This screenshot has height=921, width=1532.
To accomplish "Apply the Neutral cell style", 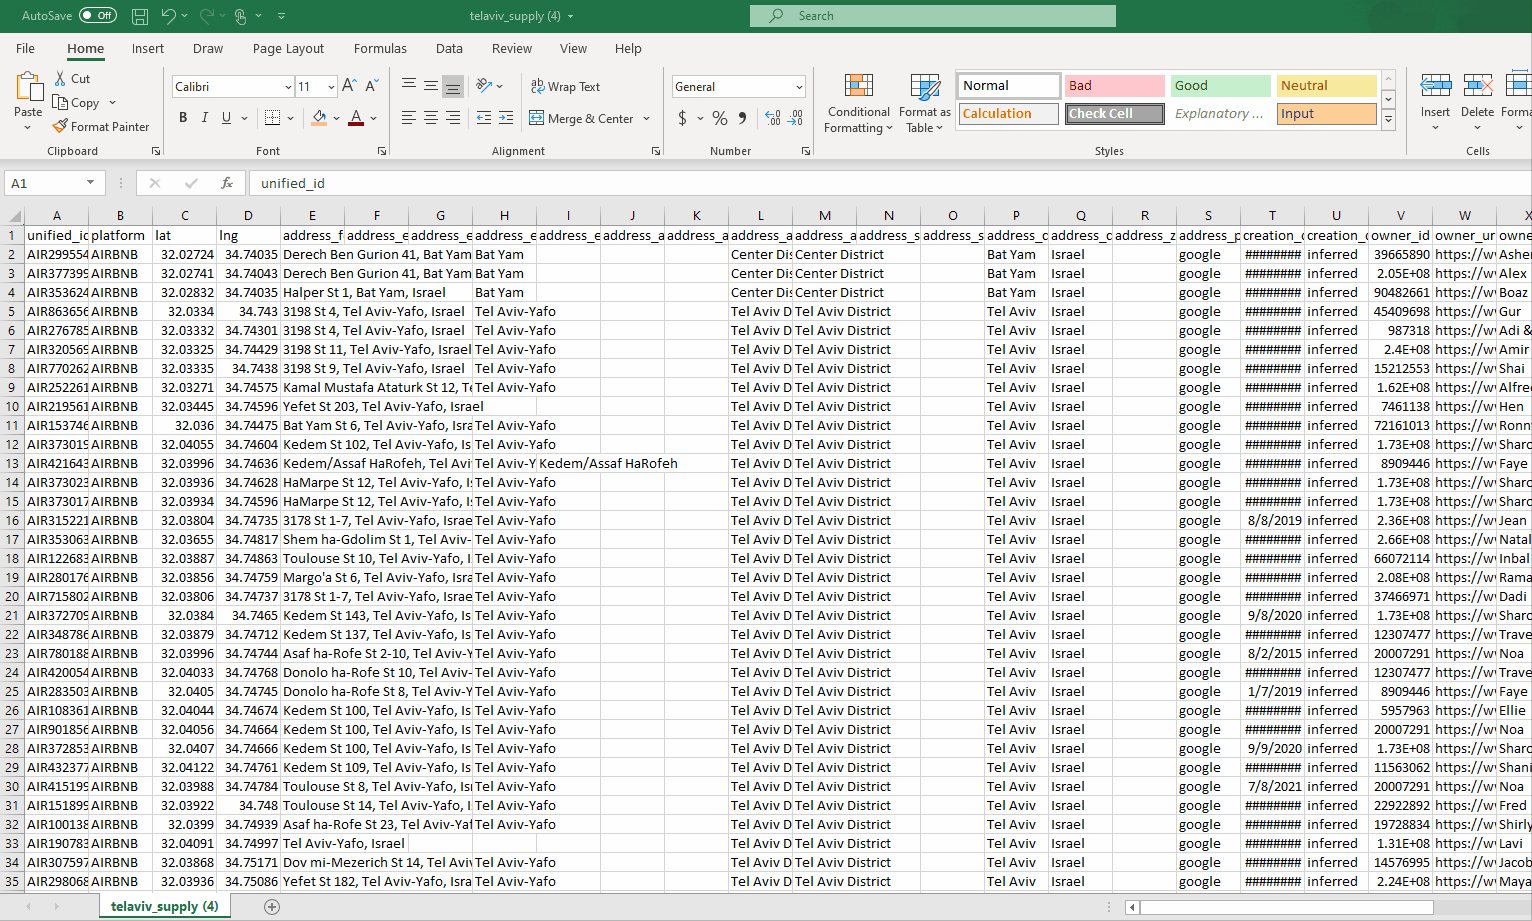I will click(x=1327, y=86).
